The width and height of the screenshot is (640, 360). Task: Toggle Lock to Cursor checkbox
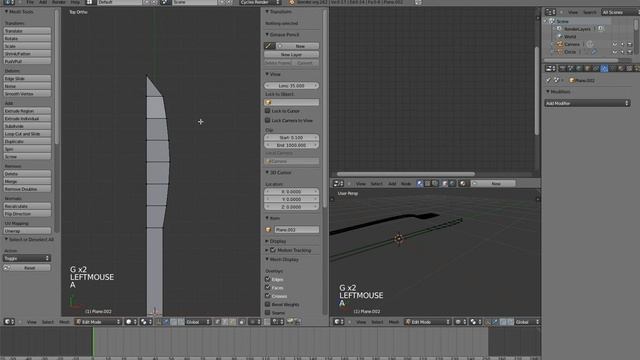click(268, 111)
